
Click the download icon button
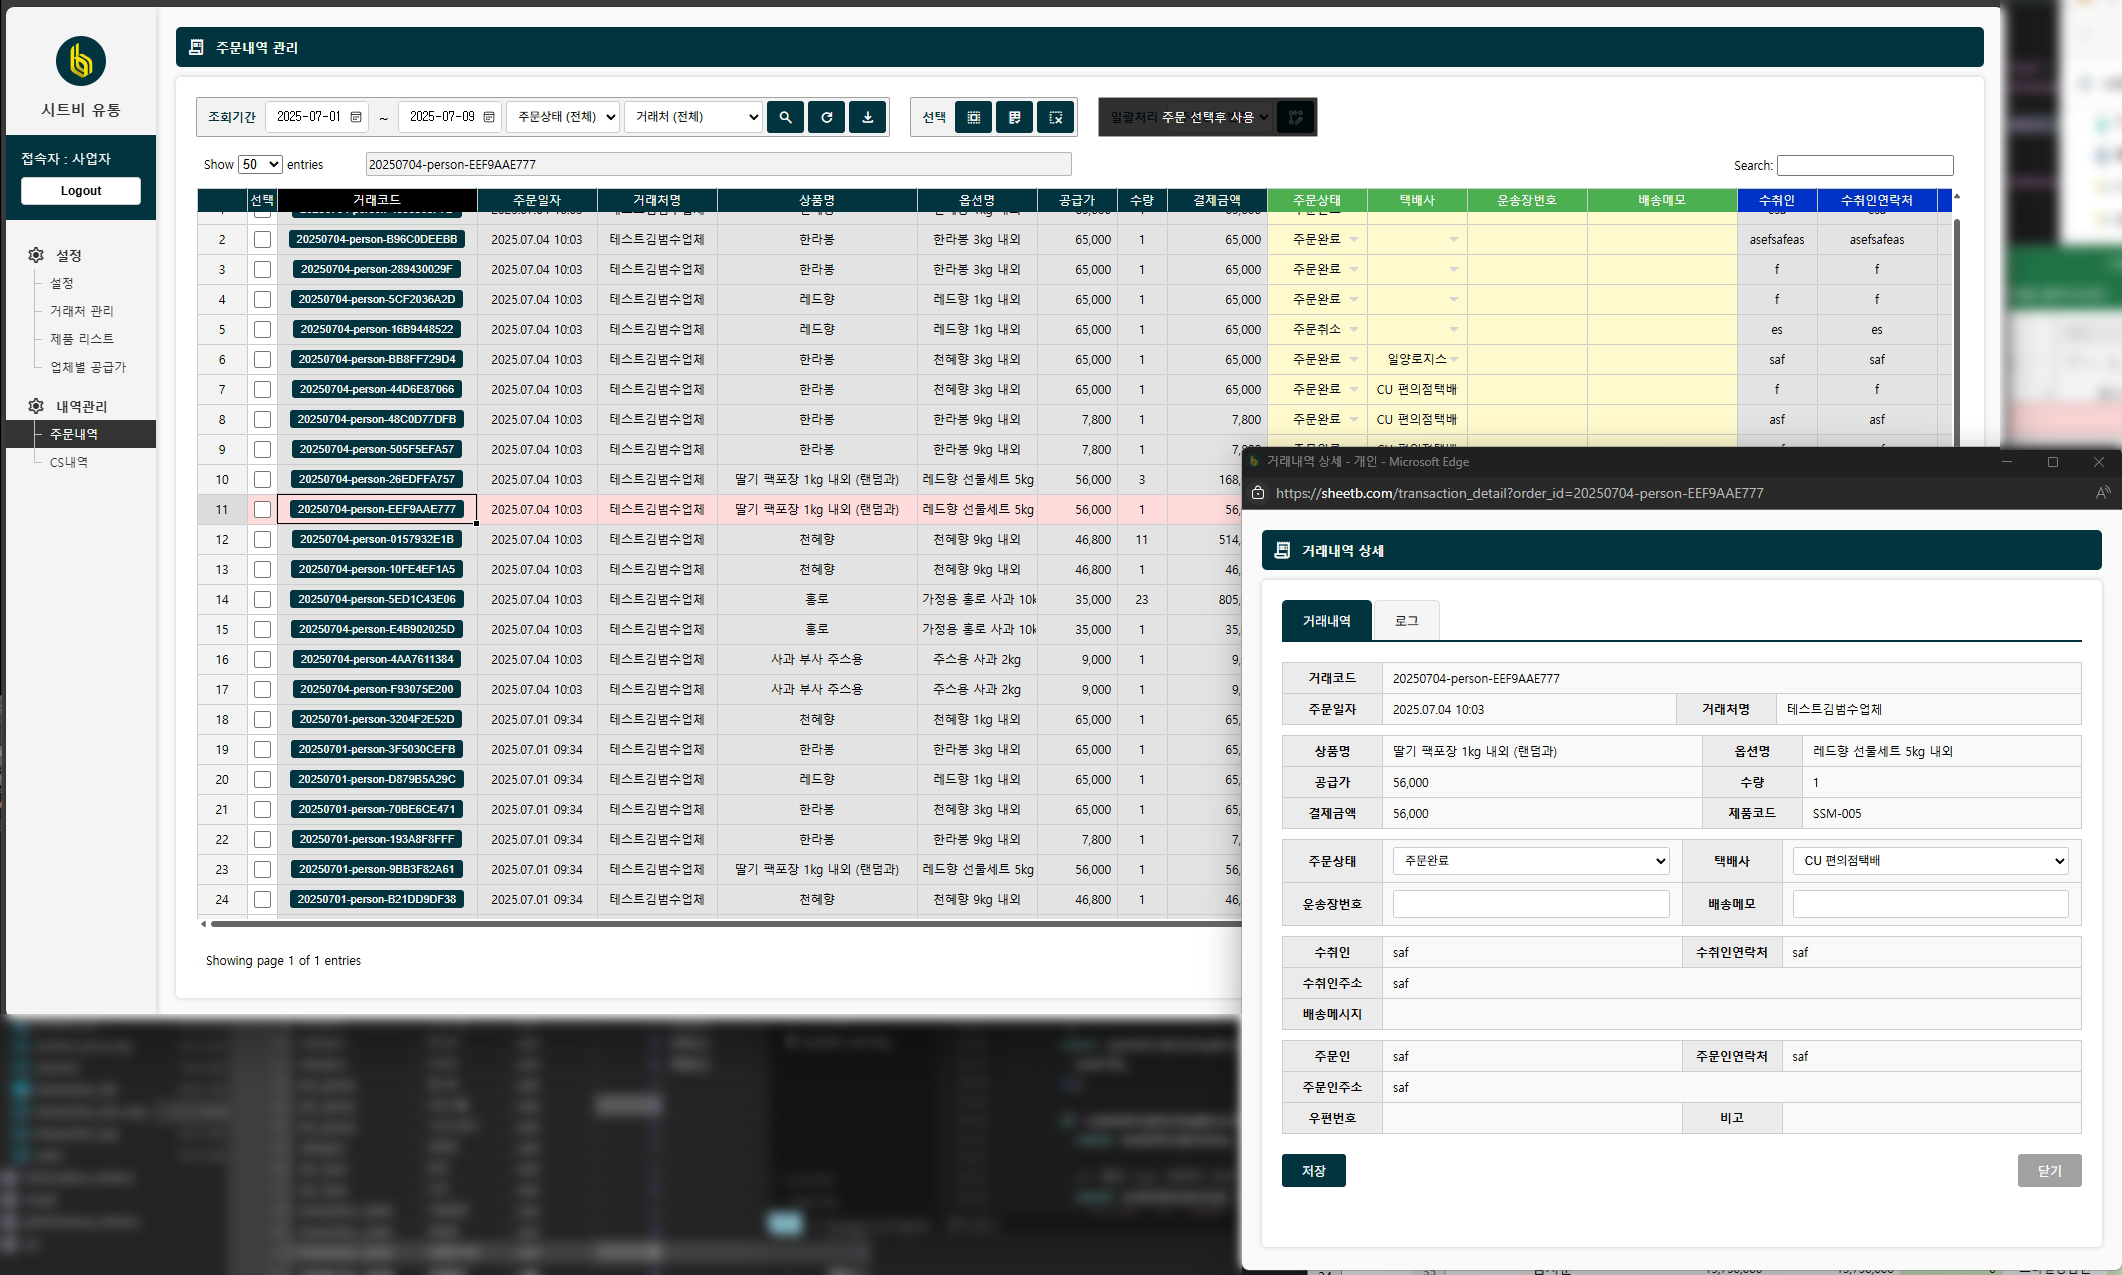coord(867,117)
